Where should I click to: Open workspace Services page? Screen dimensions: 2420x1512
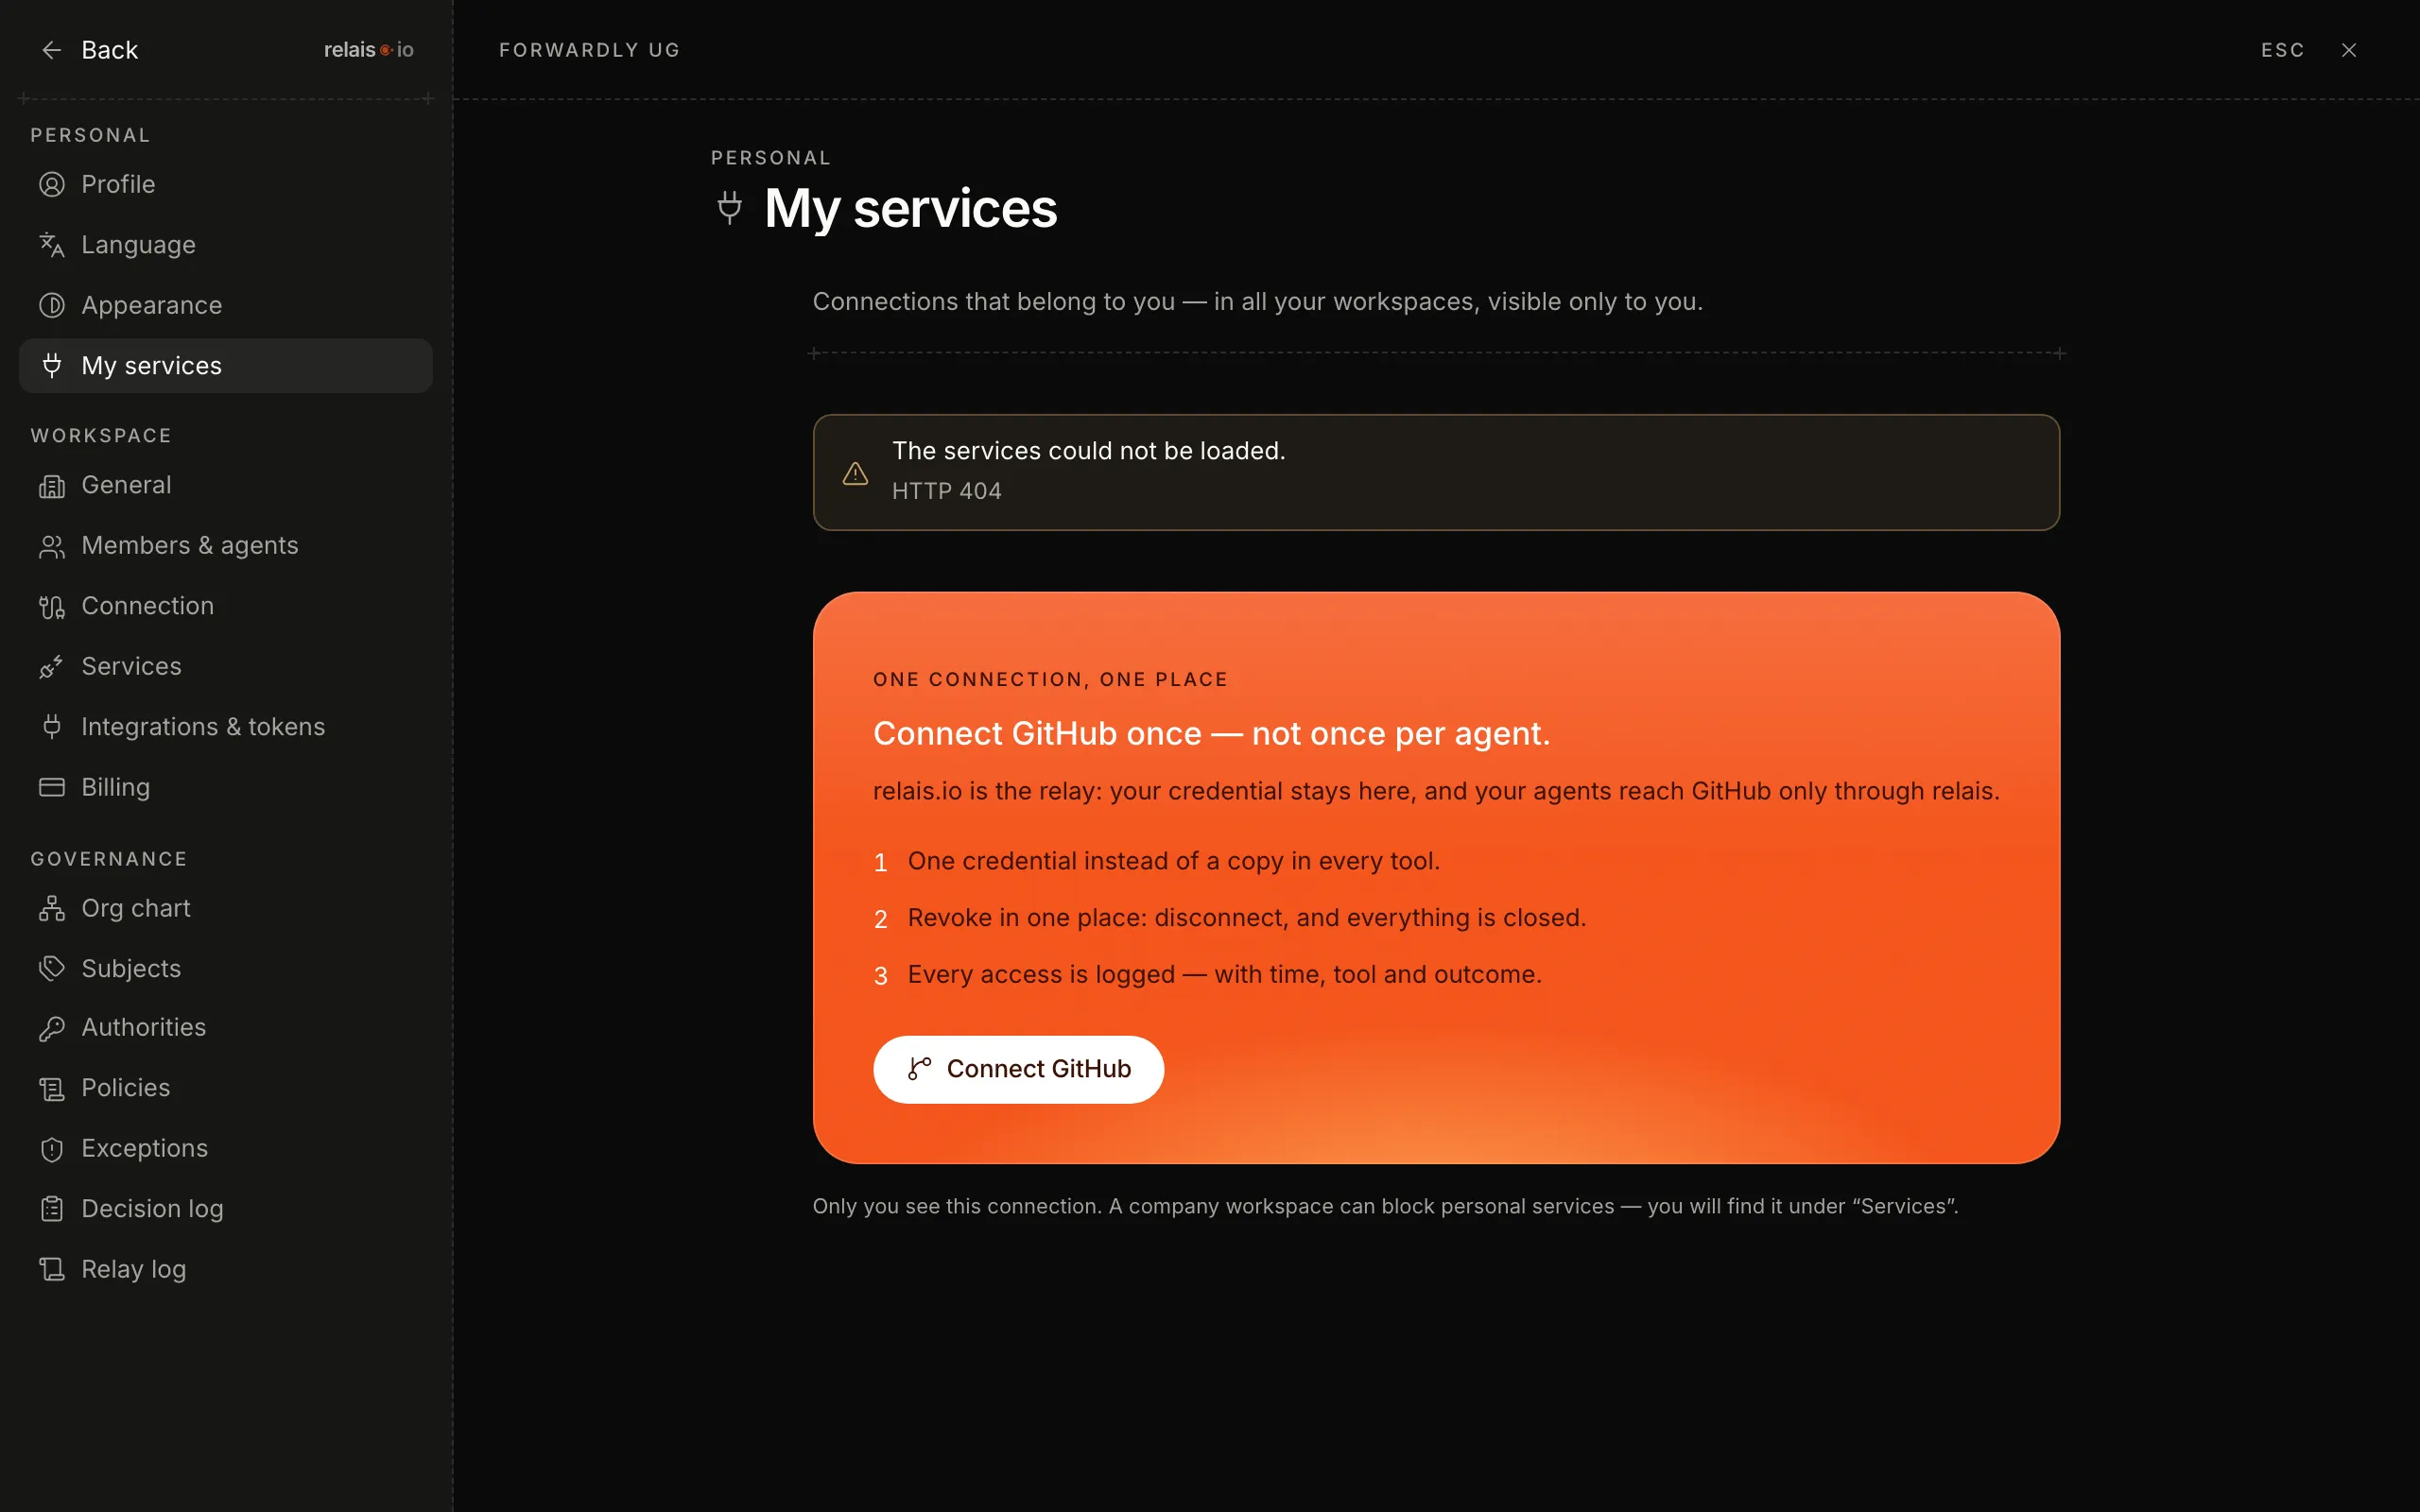(x=225, y=666)
